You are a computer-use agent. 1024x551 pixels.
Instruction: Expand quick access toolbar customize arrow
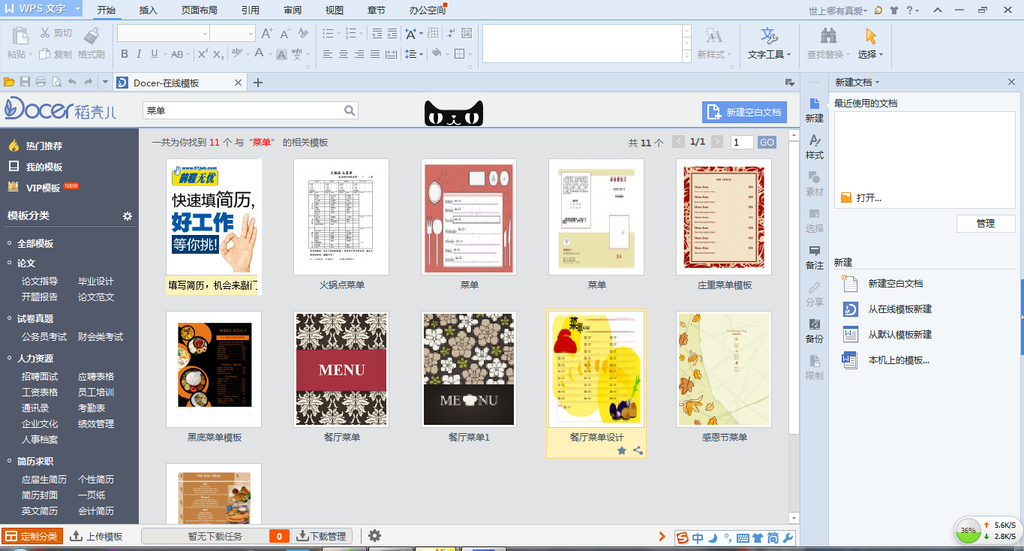[x=105, y=82]
